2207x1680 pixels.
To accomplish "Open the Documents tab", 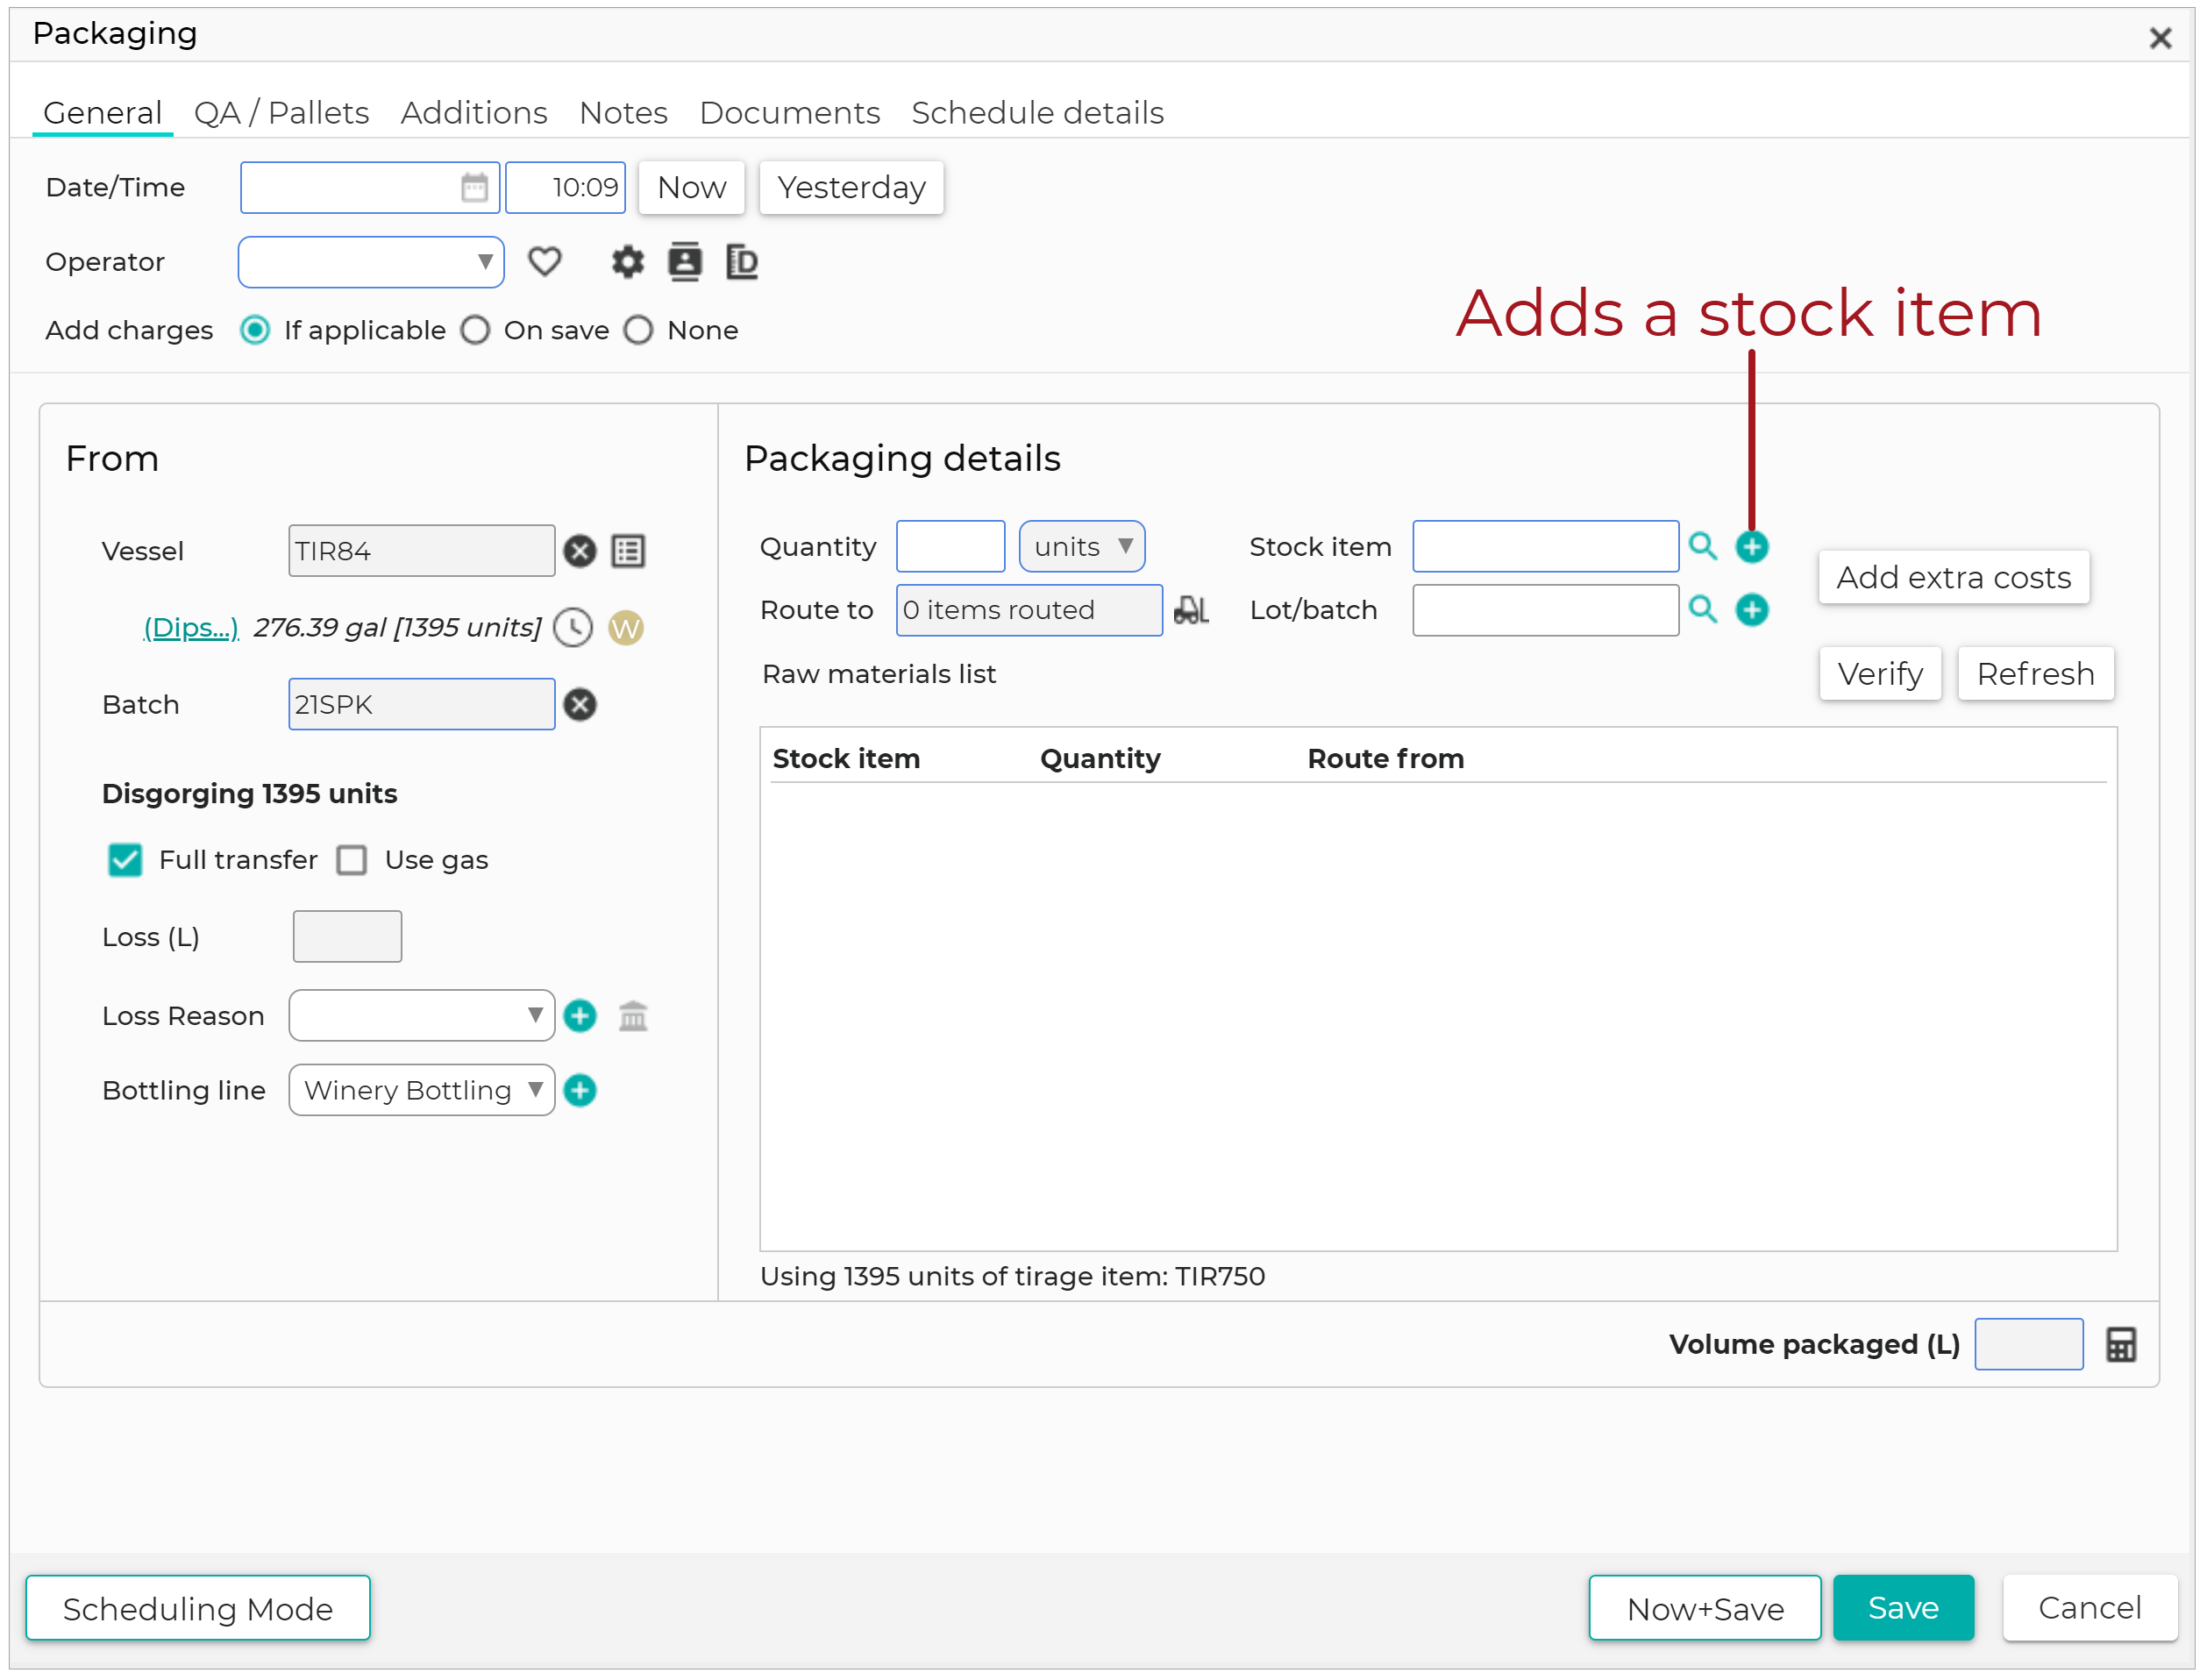I will coord(790,113).
